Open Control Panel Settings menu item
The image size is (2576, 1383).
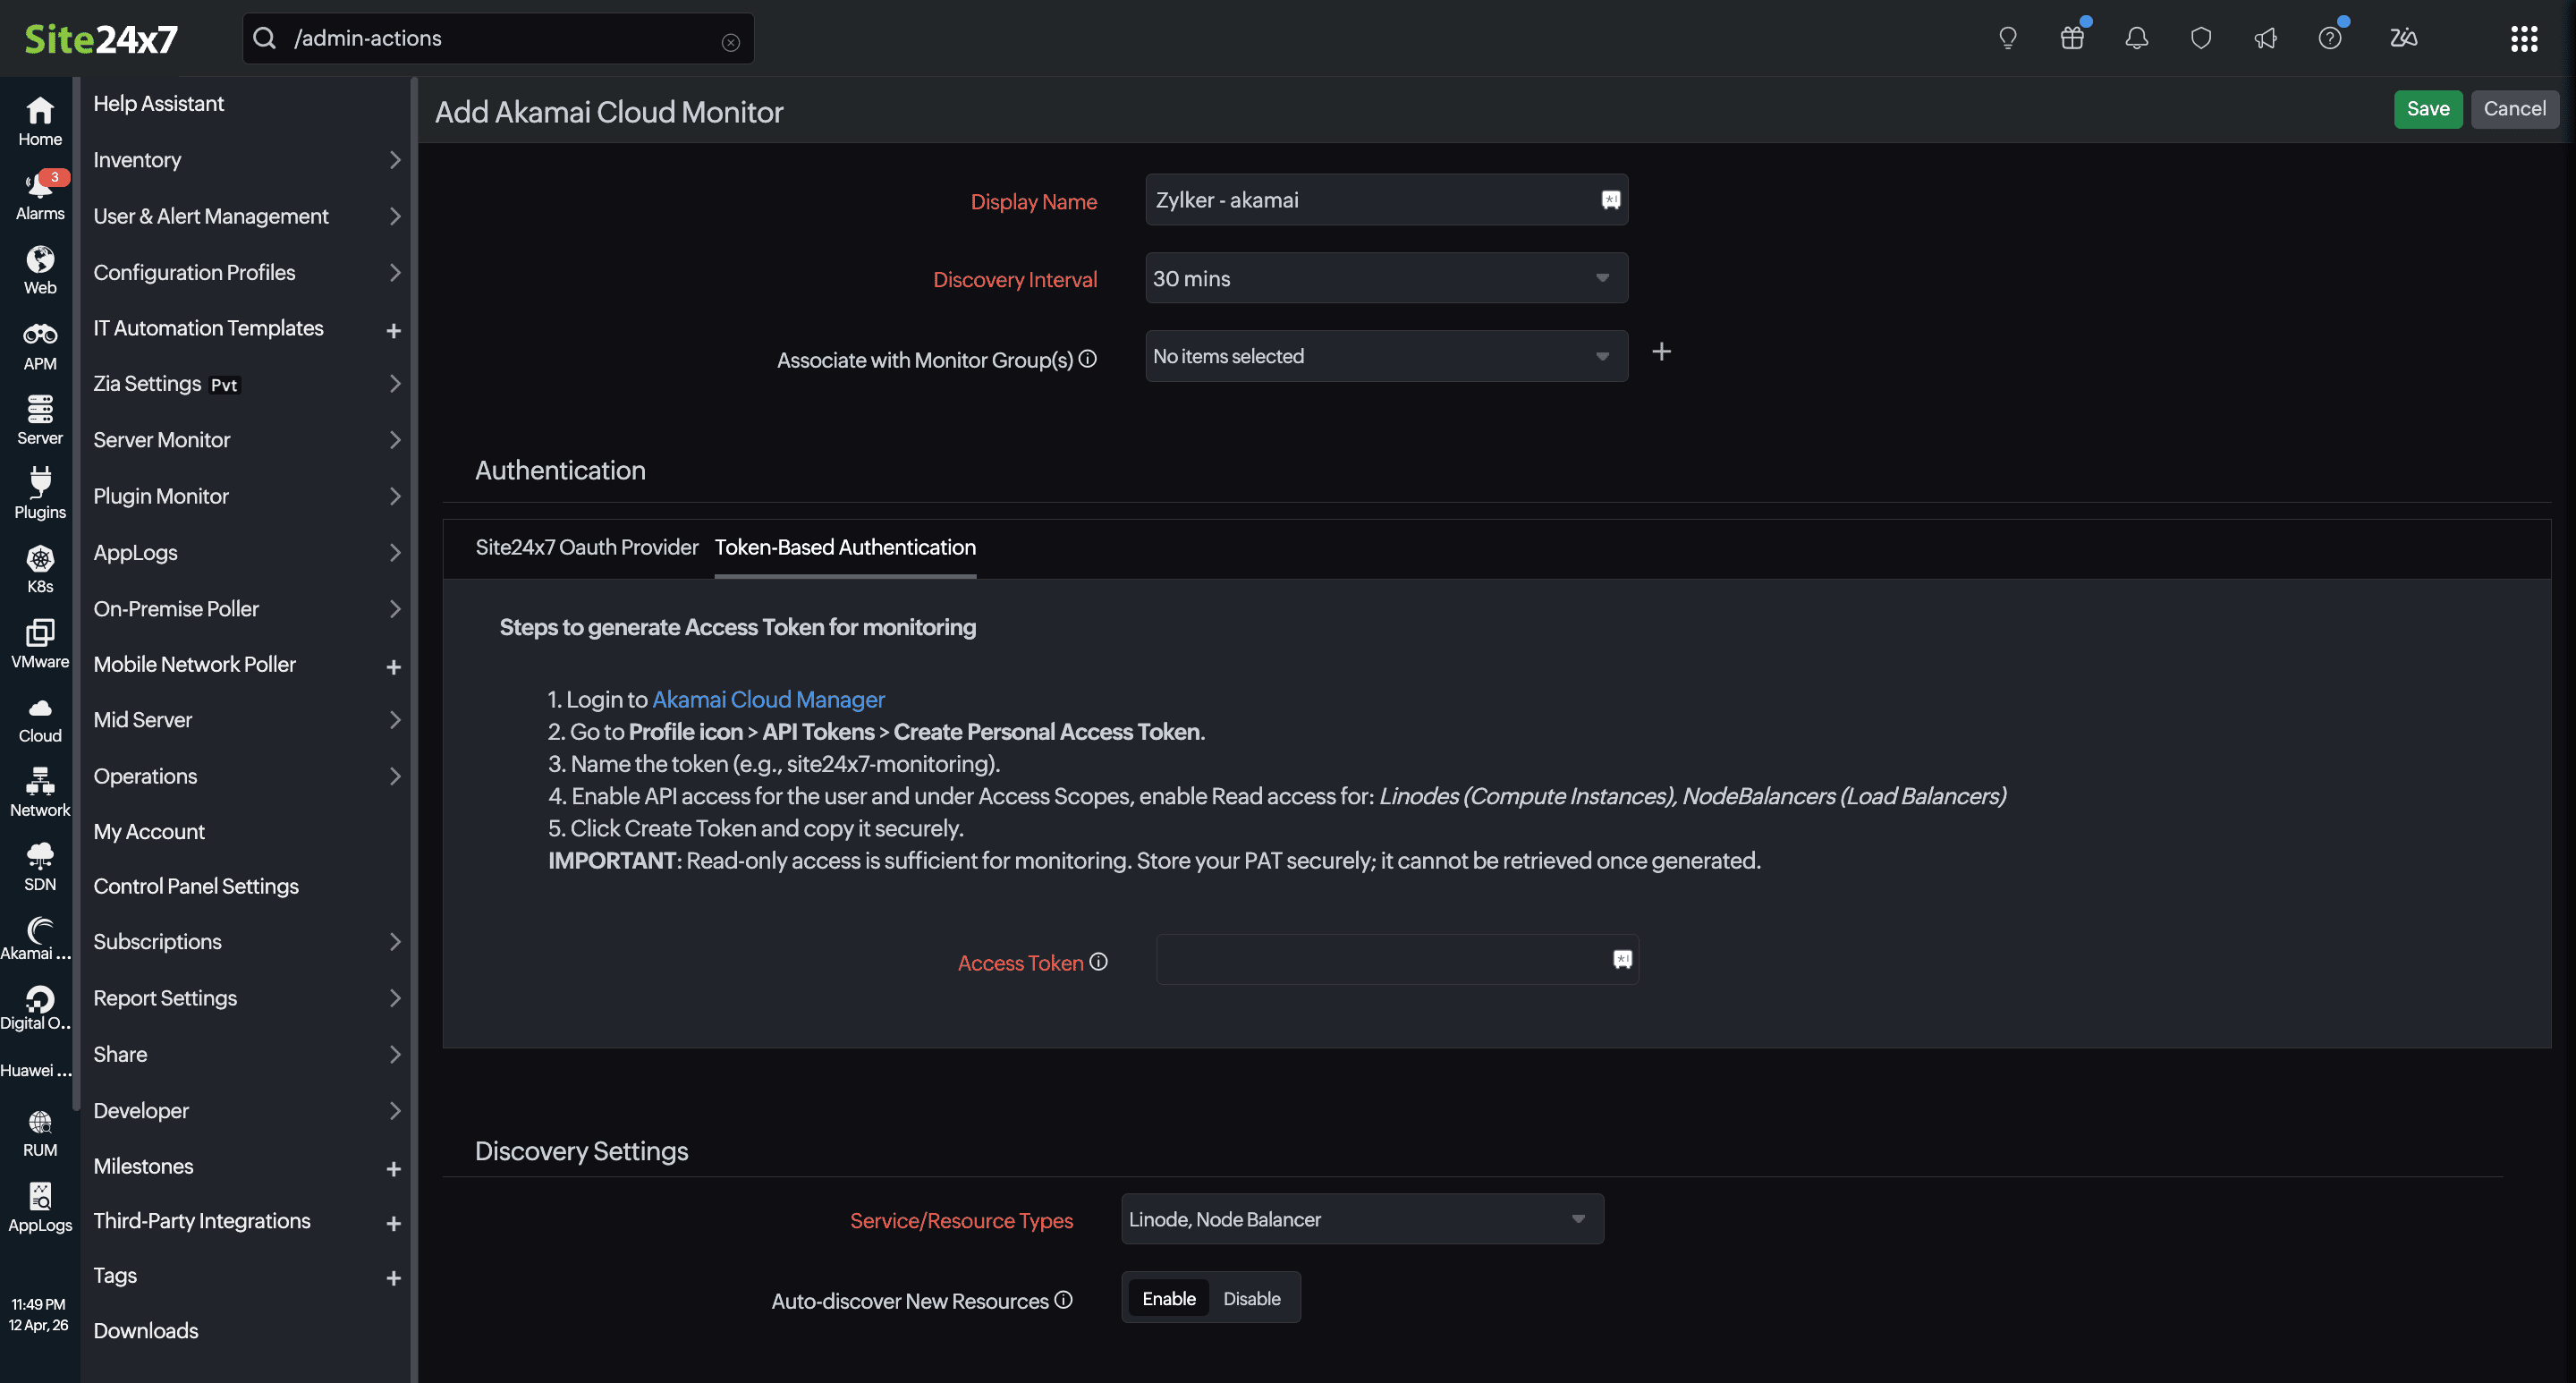coord(196,886)
